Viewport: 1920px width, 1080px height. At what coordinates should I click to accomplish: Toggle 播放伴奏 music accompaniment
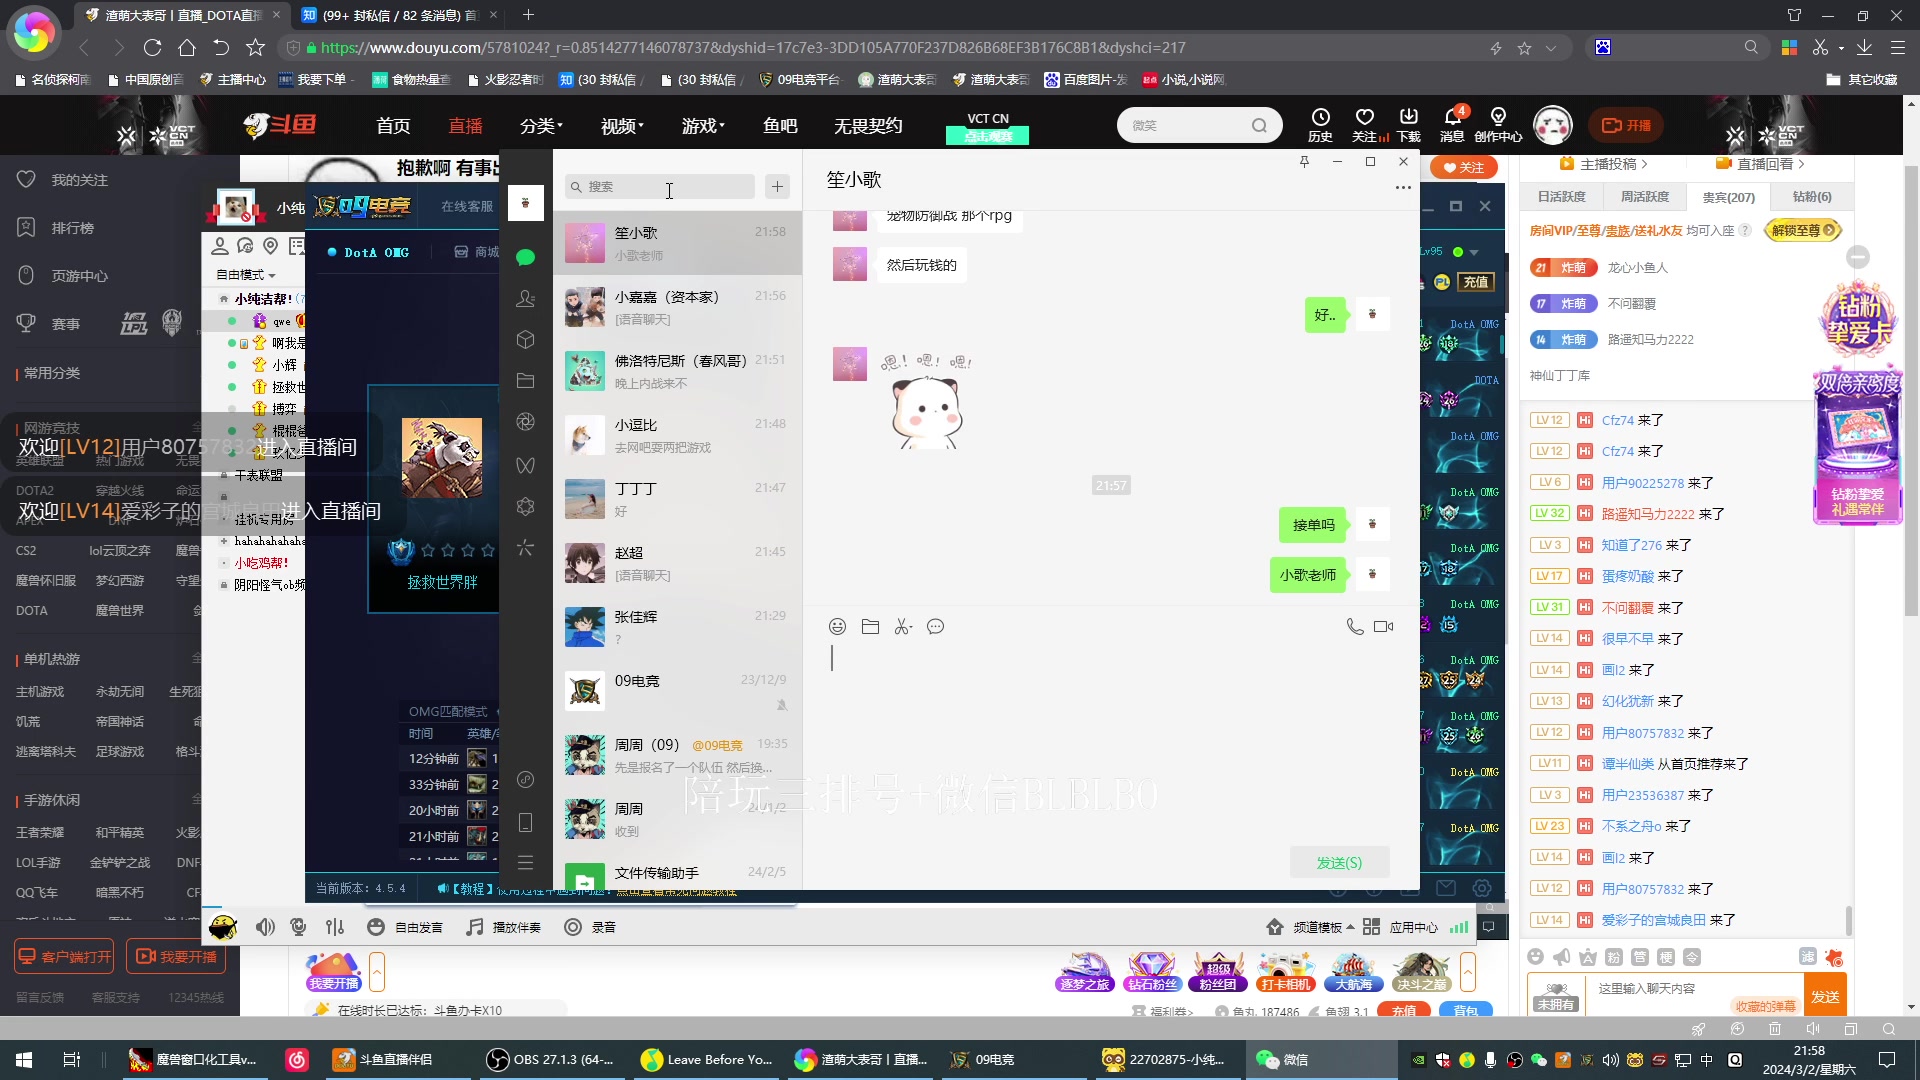point(504,927)
